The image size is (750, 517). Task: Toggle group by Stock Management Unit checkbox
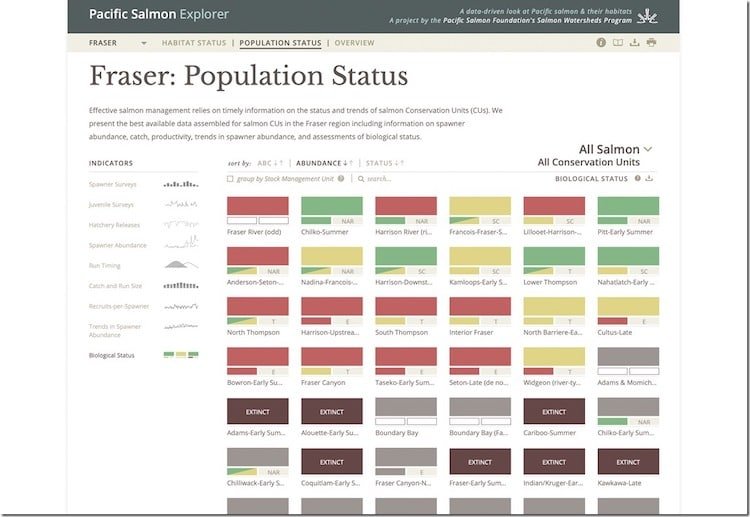(x=230, y=179)
